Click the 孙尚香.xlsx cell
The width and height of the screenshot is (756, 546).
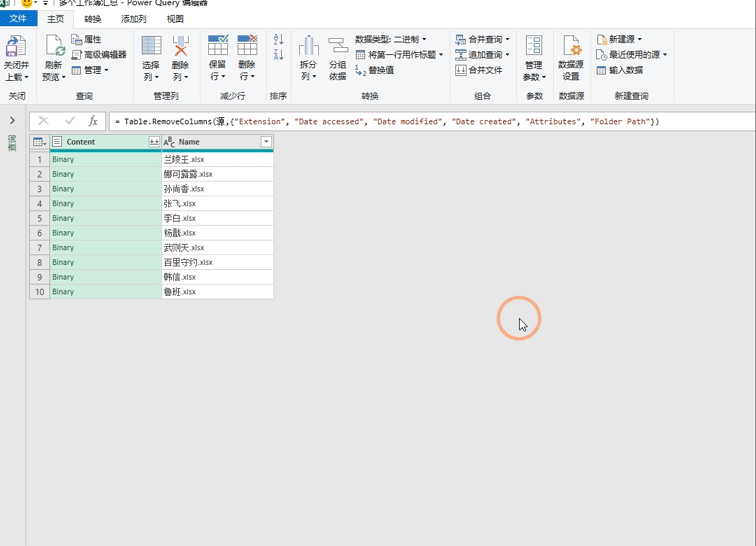pyautogui.click(x=217, y=189)
